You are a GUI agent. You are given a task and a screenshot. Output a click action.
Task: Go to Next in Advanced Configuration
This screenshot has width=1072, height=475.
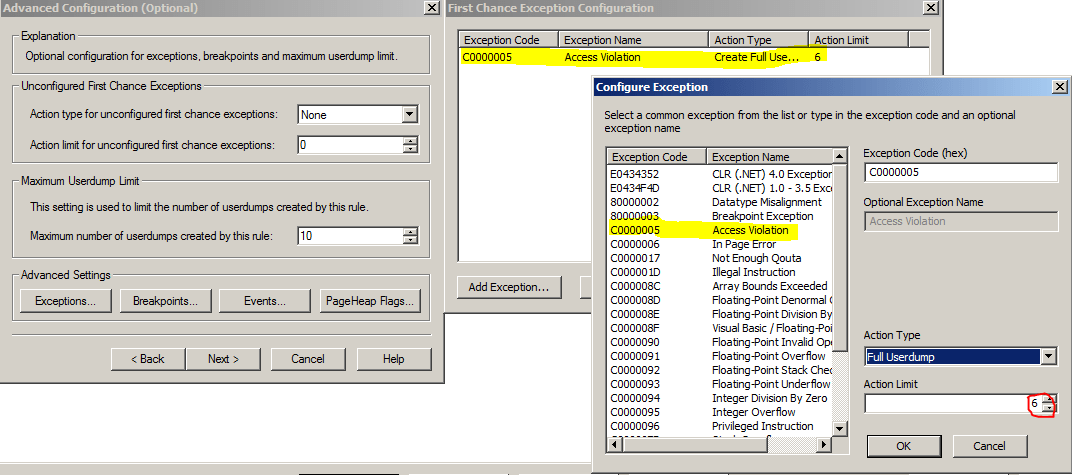[x=222, y=359]
